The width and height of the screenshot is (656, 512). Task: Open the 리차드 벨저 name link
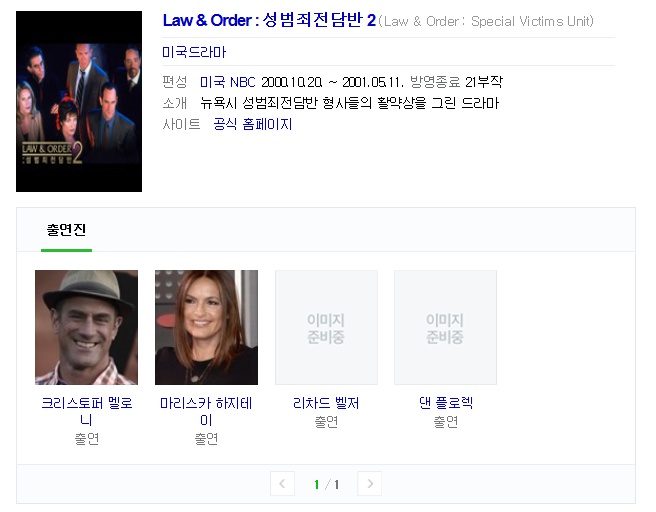[x=326, y=403]
